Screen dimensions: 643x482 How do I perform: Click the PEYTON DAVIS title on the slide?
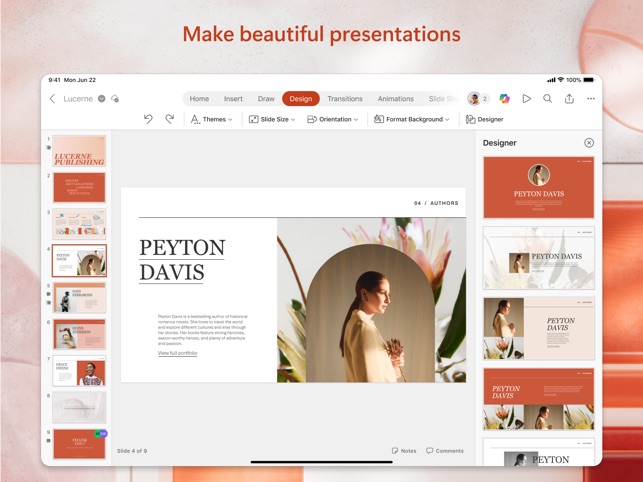click(182, 260)
